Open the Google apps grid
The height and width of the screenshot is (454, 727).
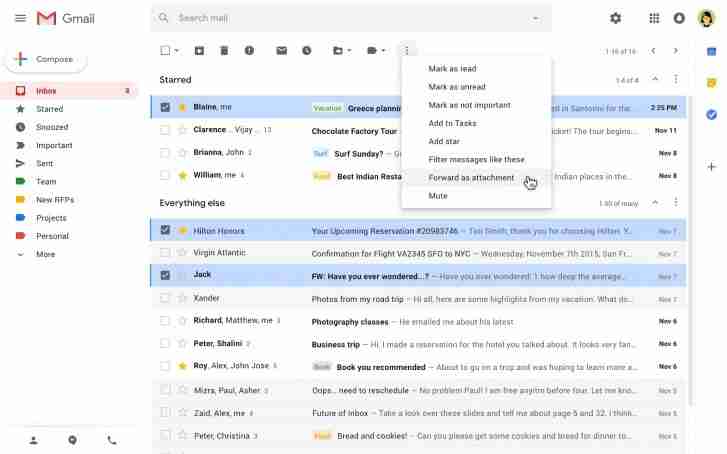coord(654,19)
